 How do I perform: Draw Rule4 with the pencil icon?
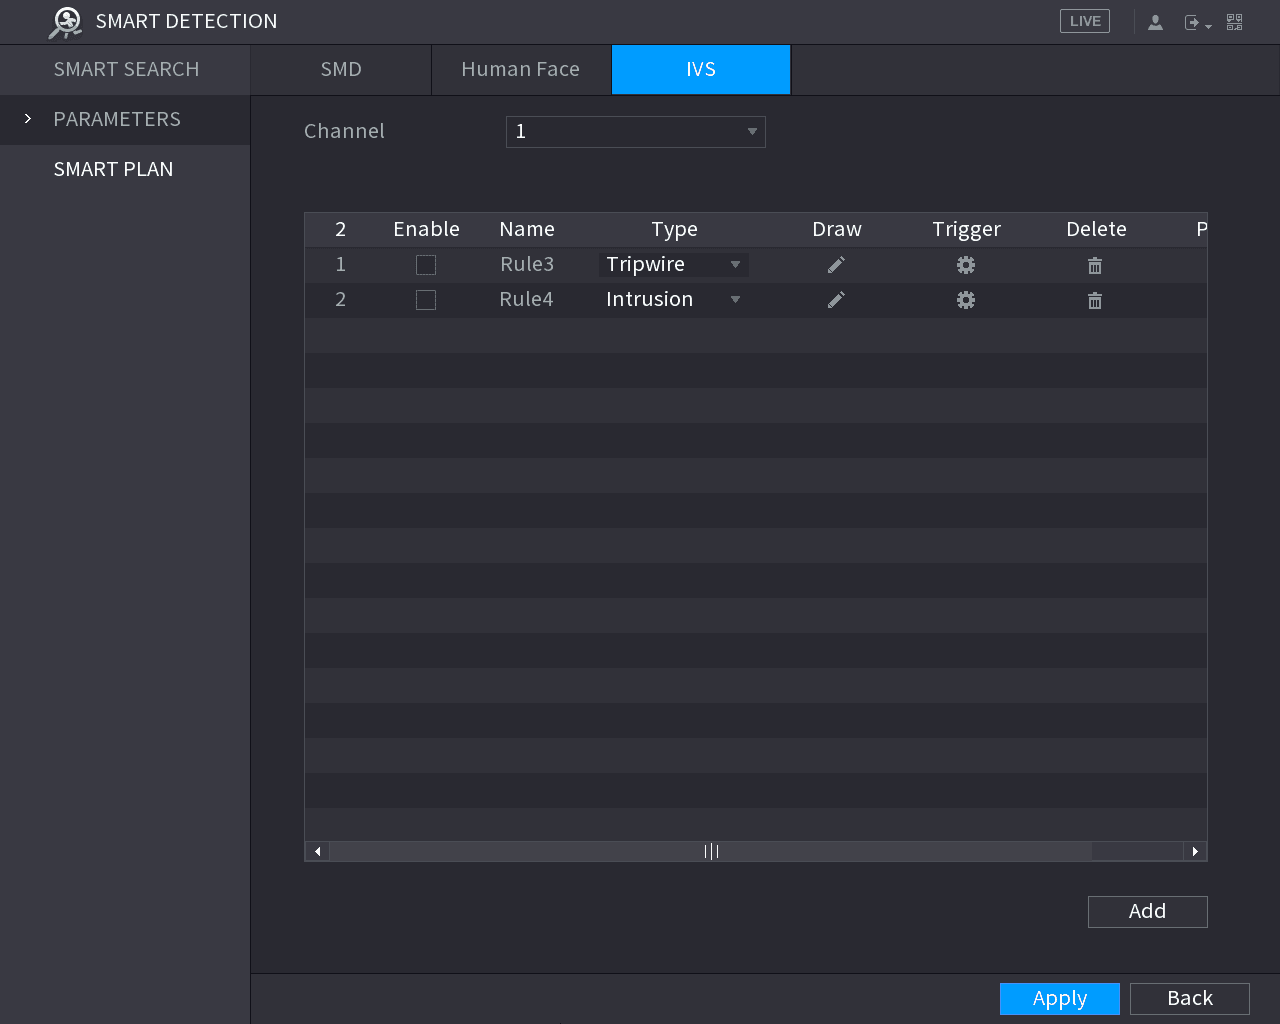pos(836,300)
